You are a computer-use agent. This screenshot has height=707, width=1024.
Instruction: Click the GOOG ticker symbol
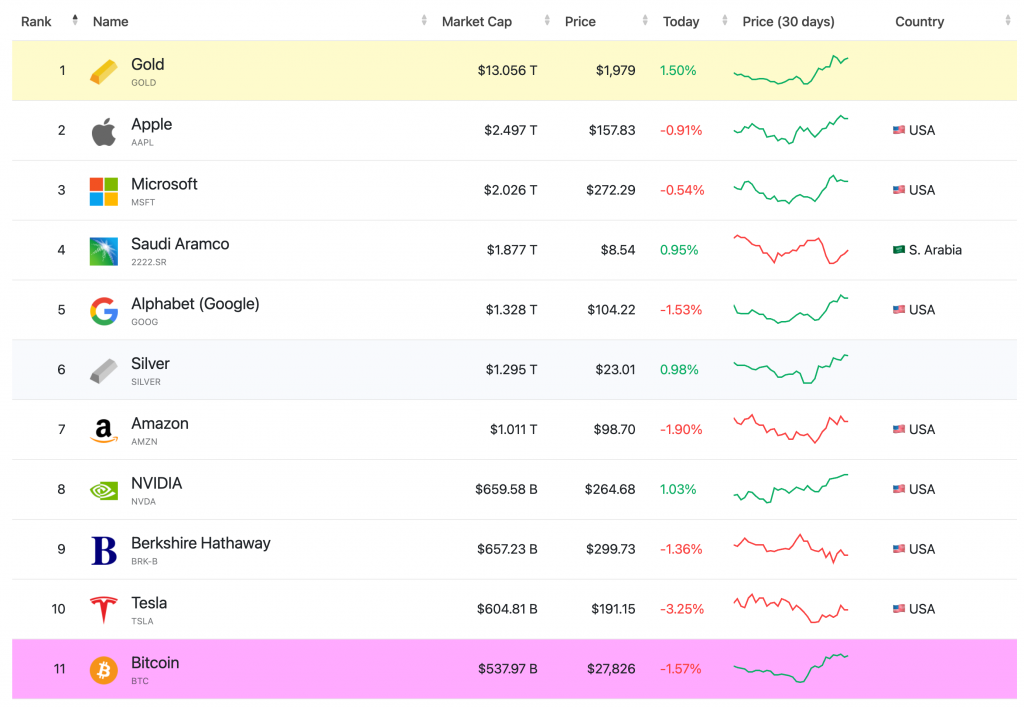pyautogui.click(x=144, y=322)
